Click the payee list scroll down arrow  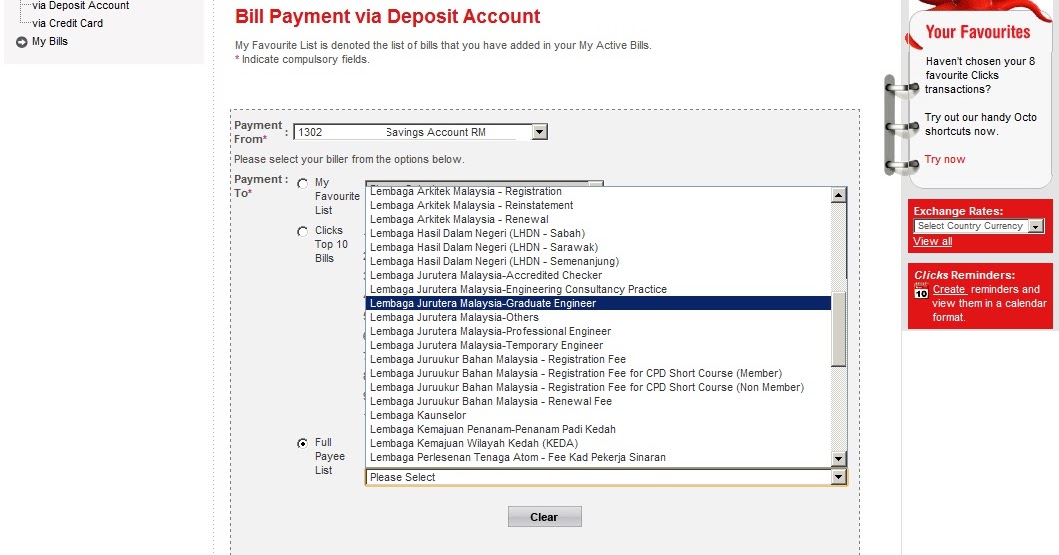click(839, 459)
